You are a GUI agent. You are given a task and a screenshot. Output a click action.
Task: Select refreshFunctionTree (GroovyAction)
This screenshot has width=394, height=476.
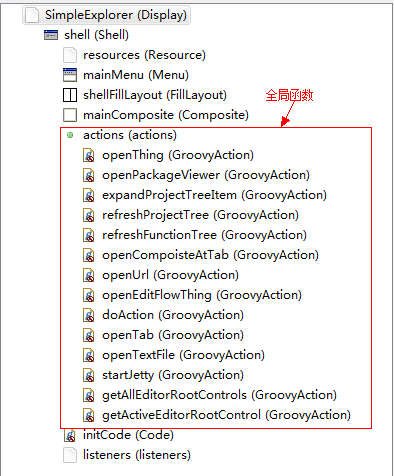204,235
